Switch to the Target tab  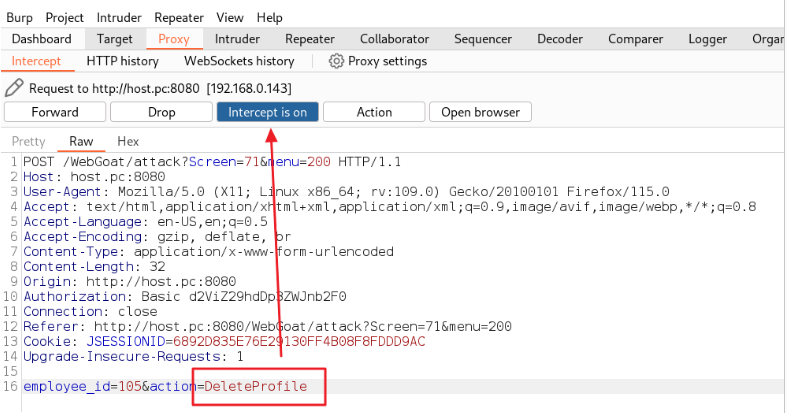(x=114, y=39)
